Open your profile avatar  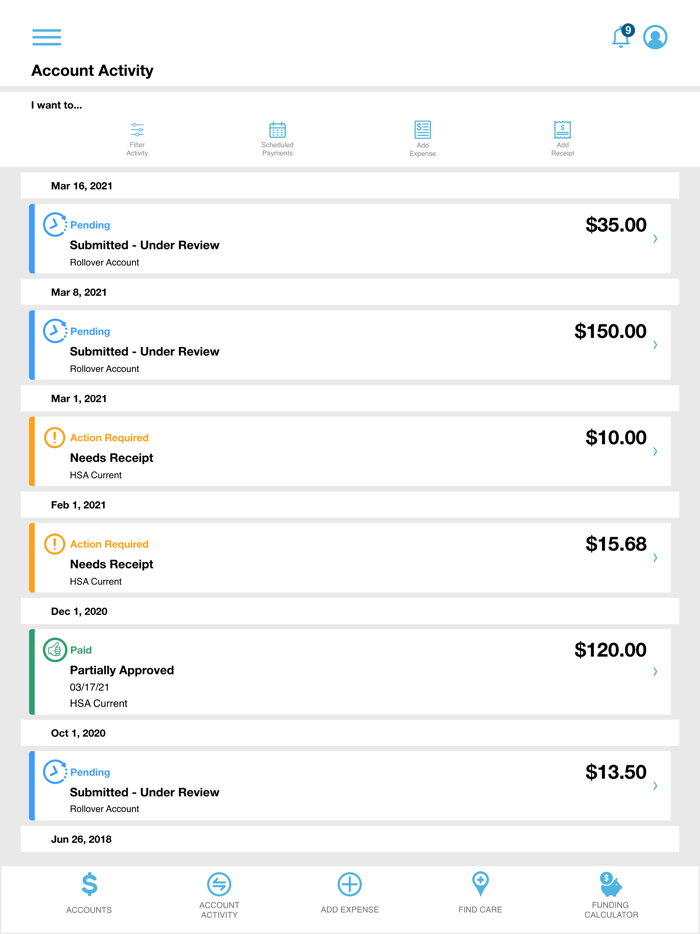tap(655, 37)
